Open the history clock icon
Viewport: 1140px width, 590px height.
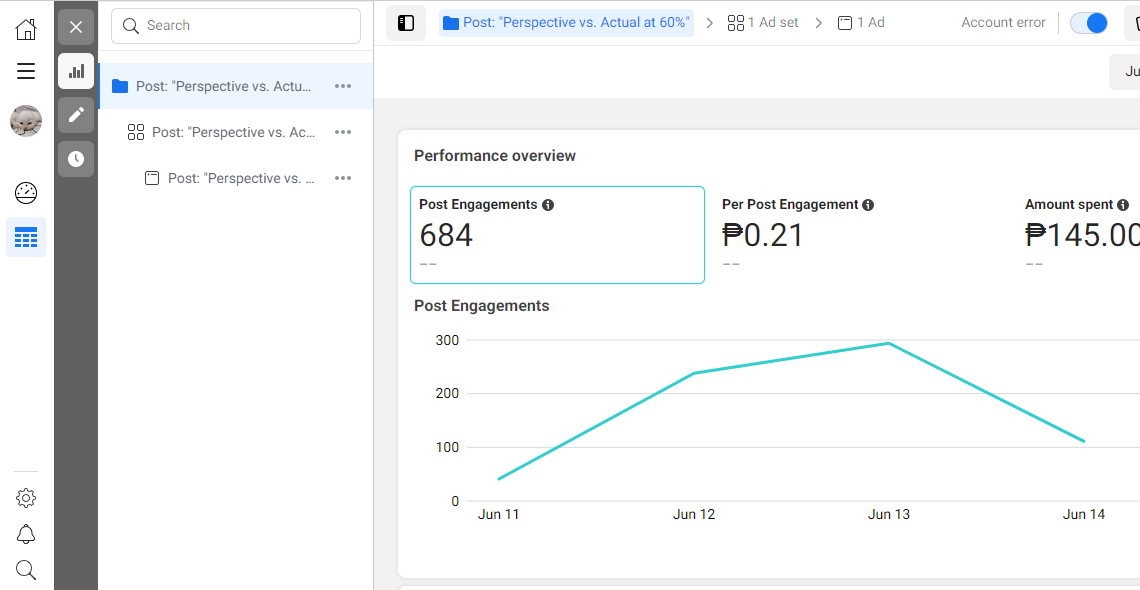point(76,159)
